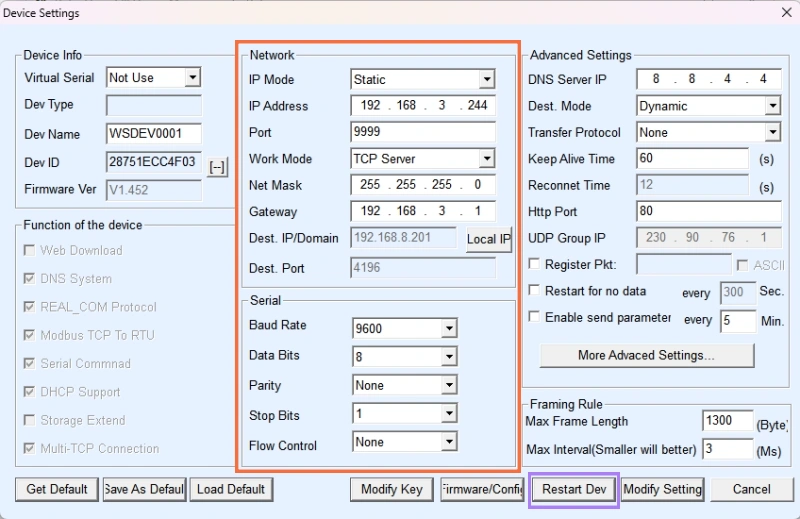Click the Modify Setting button
This screenshot has height=519, width=800.
663,489
